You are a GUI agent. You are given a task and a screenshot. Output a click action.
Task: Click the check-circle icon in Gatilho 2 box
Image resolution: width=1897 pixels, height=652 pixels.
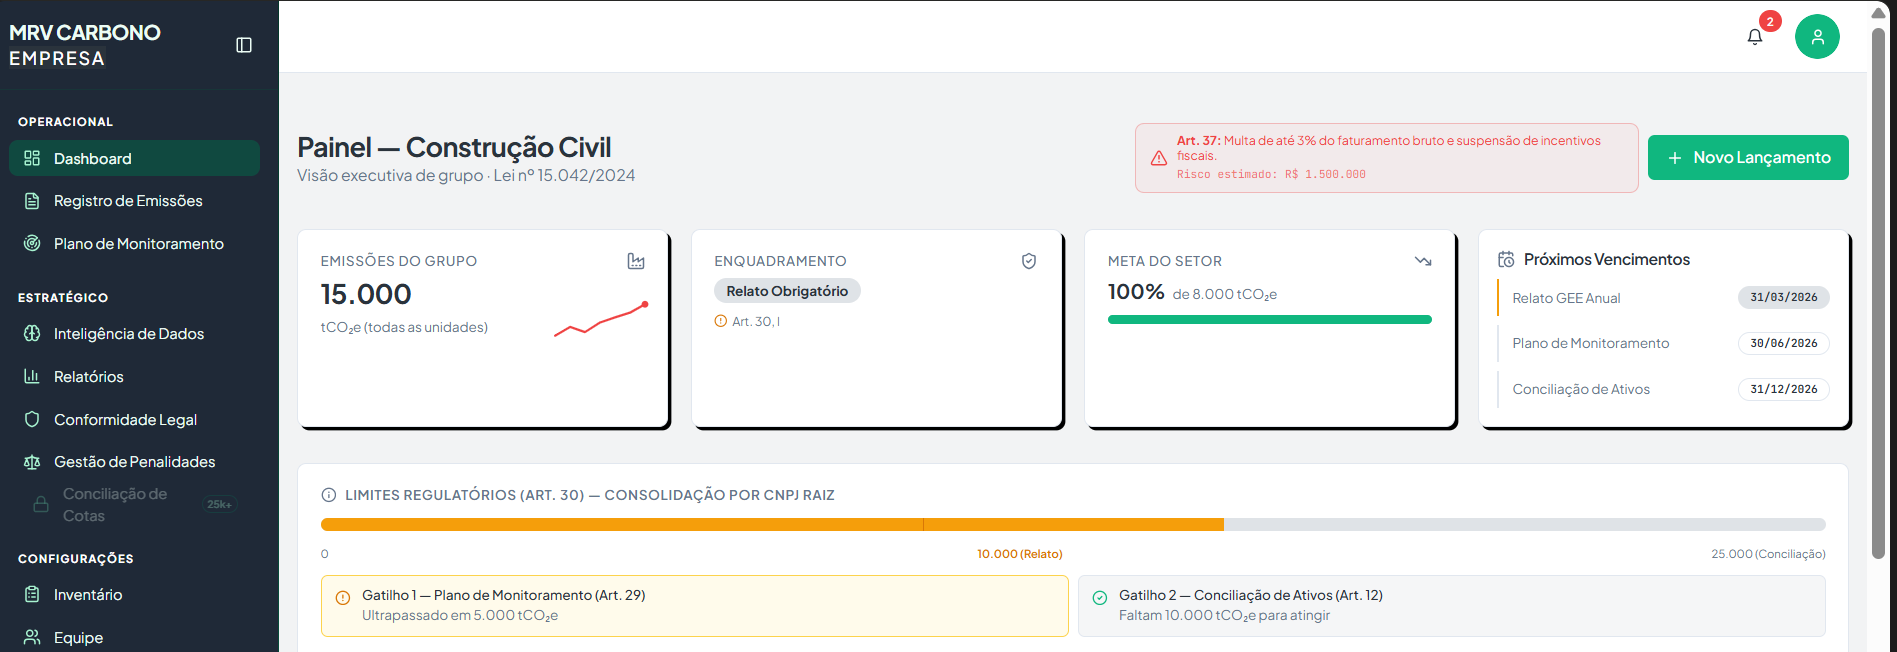click(x=1100, y=598)
